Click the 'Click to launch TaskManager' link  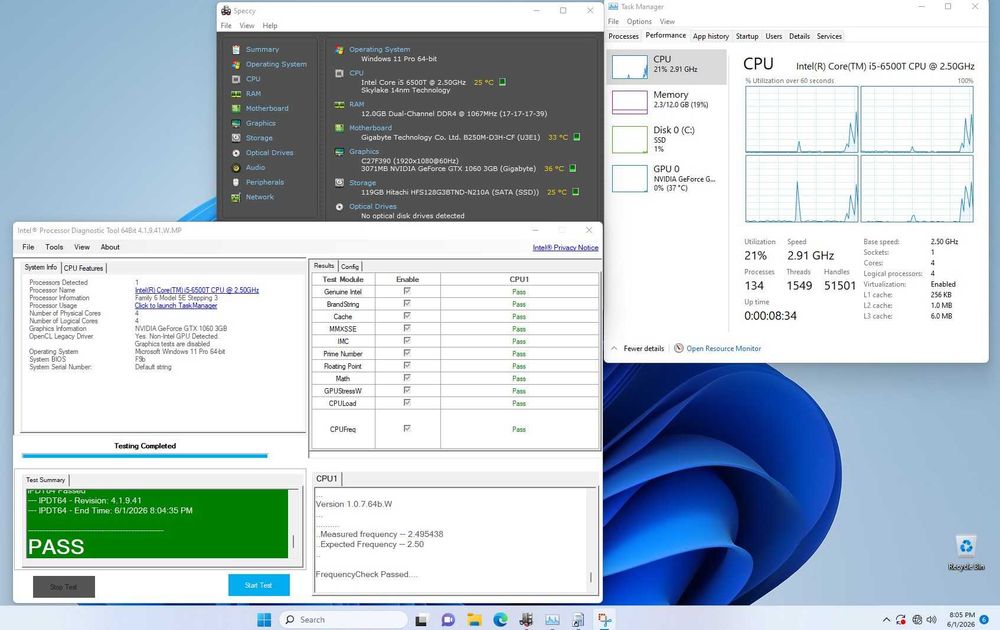[176, 305]
